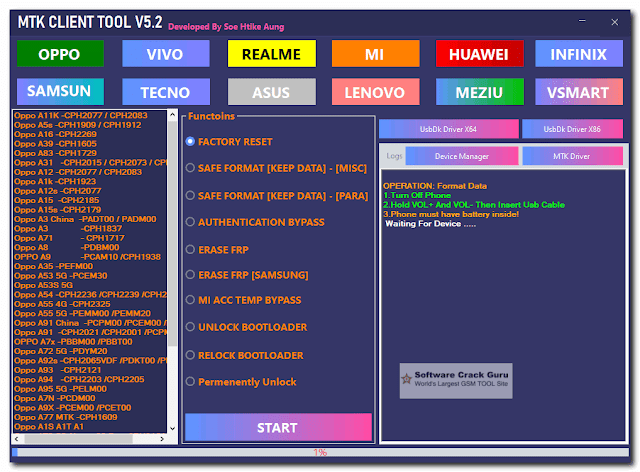Select the LENOVO brand button

coord(376,92)
